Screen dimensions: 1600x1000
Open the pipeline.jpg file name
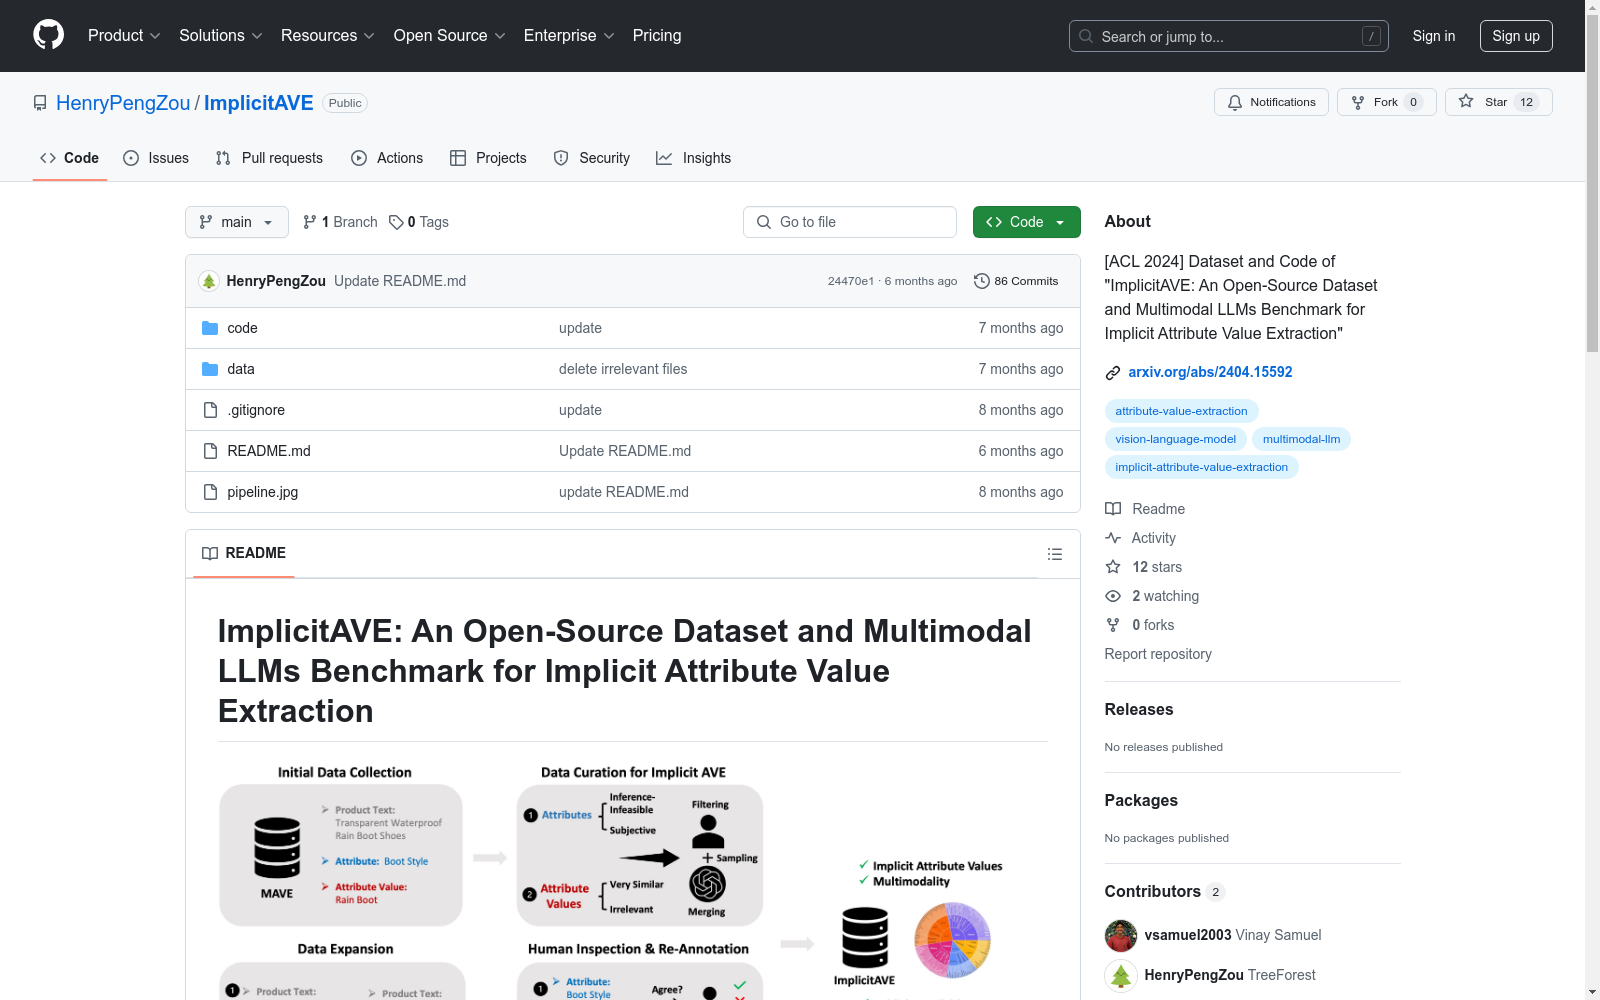pyautogui.click(x=263, y=492)
